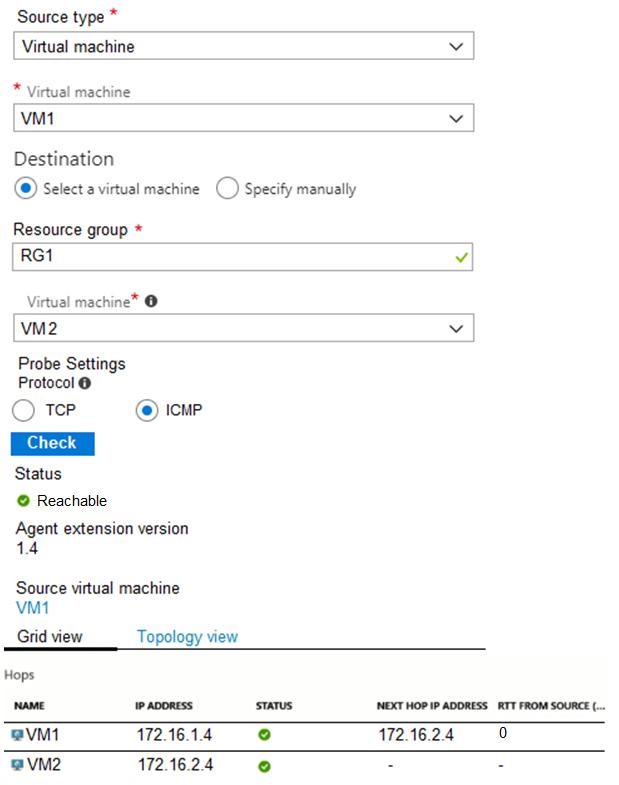The height and width of the screenshot is (785, 619).
Task: Click the info icon next to Protocol
Action: (85, 382)
